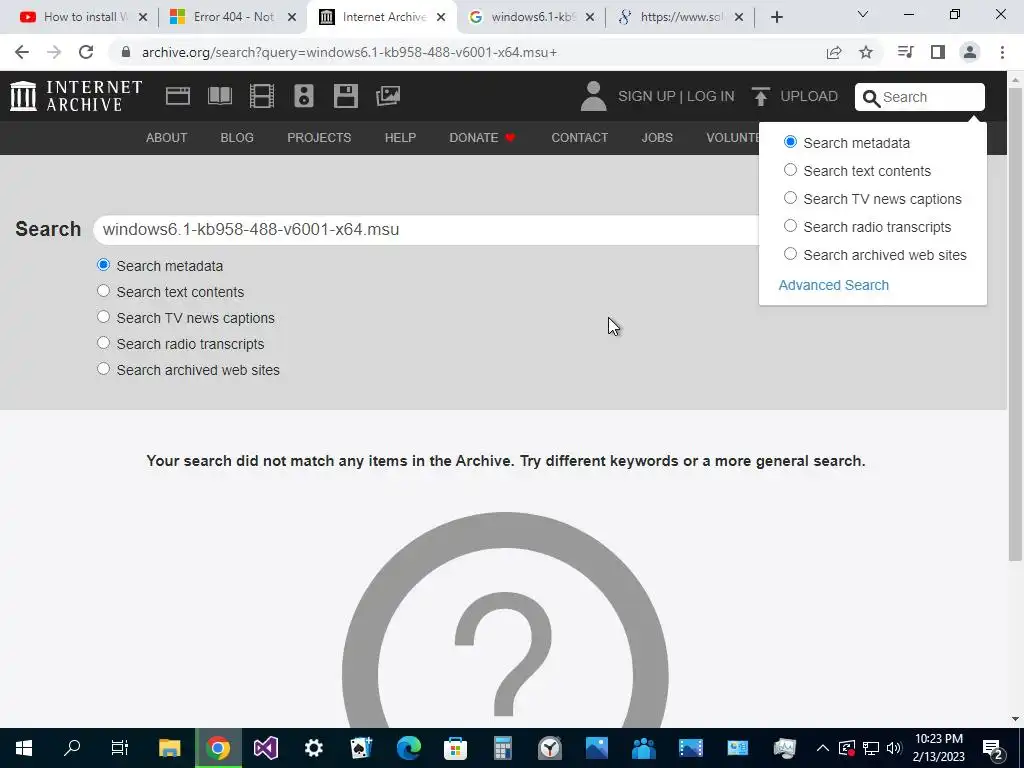Click the browser back arrow
The height and width of the screenshot is (768, 1024).
pyautogui.click(x=22, y=52)
